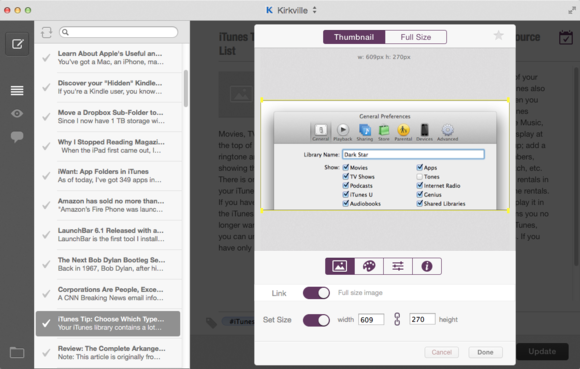Screen dimensions: 580x369
Task: Click the fullscreen arrows icon in title bar
Action: click(572, 10)
